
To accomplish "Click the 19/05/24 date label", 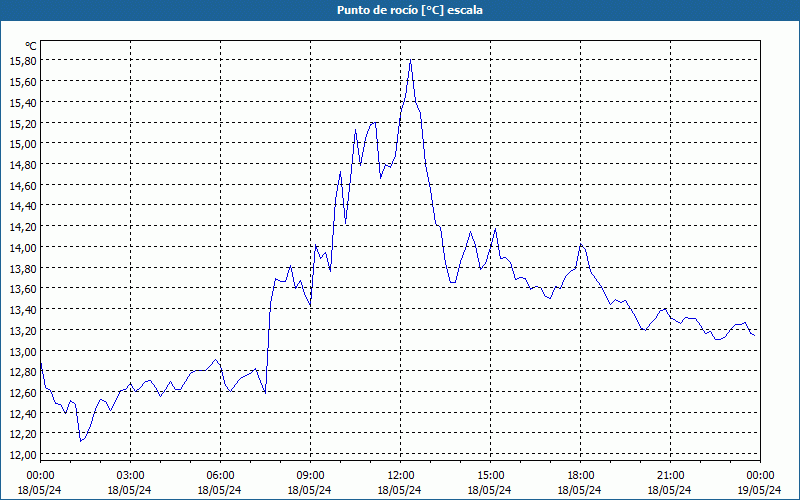I will click(760, 490).
